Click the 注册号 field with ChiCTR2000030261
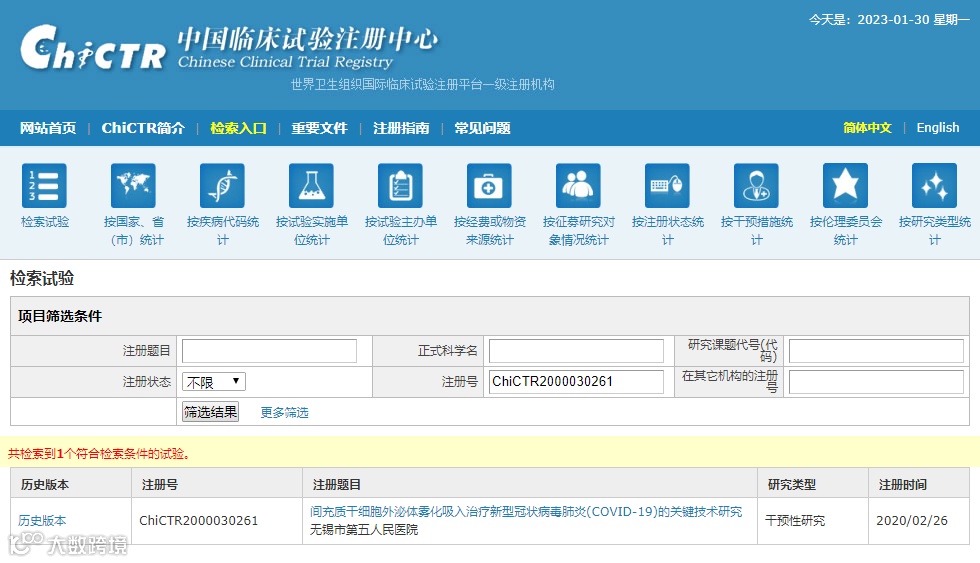 tap(576, 382)
